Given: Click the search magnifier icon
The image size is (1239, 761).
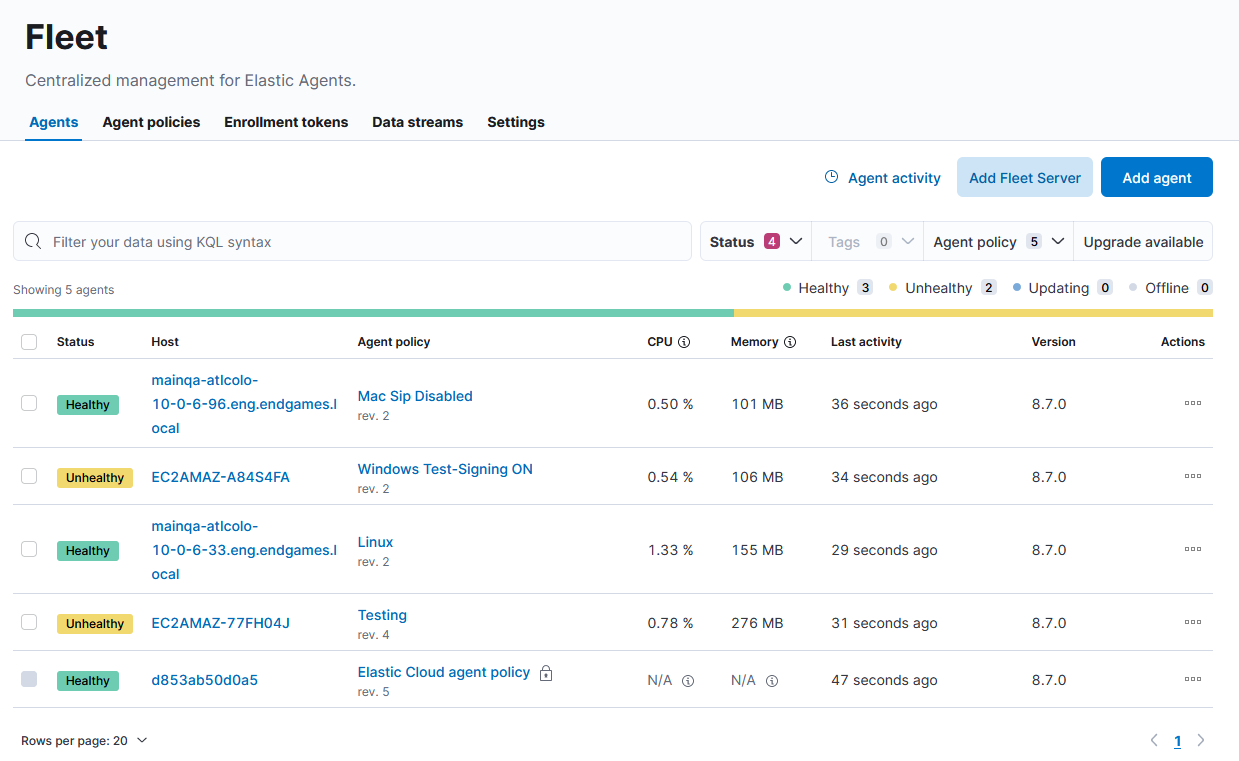Looking at the screenshot, I should point(33,241).
